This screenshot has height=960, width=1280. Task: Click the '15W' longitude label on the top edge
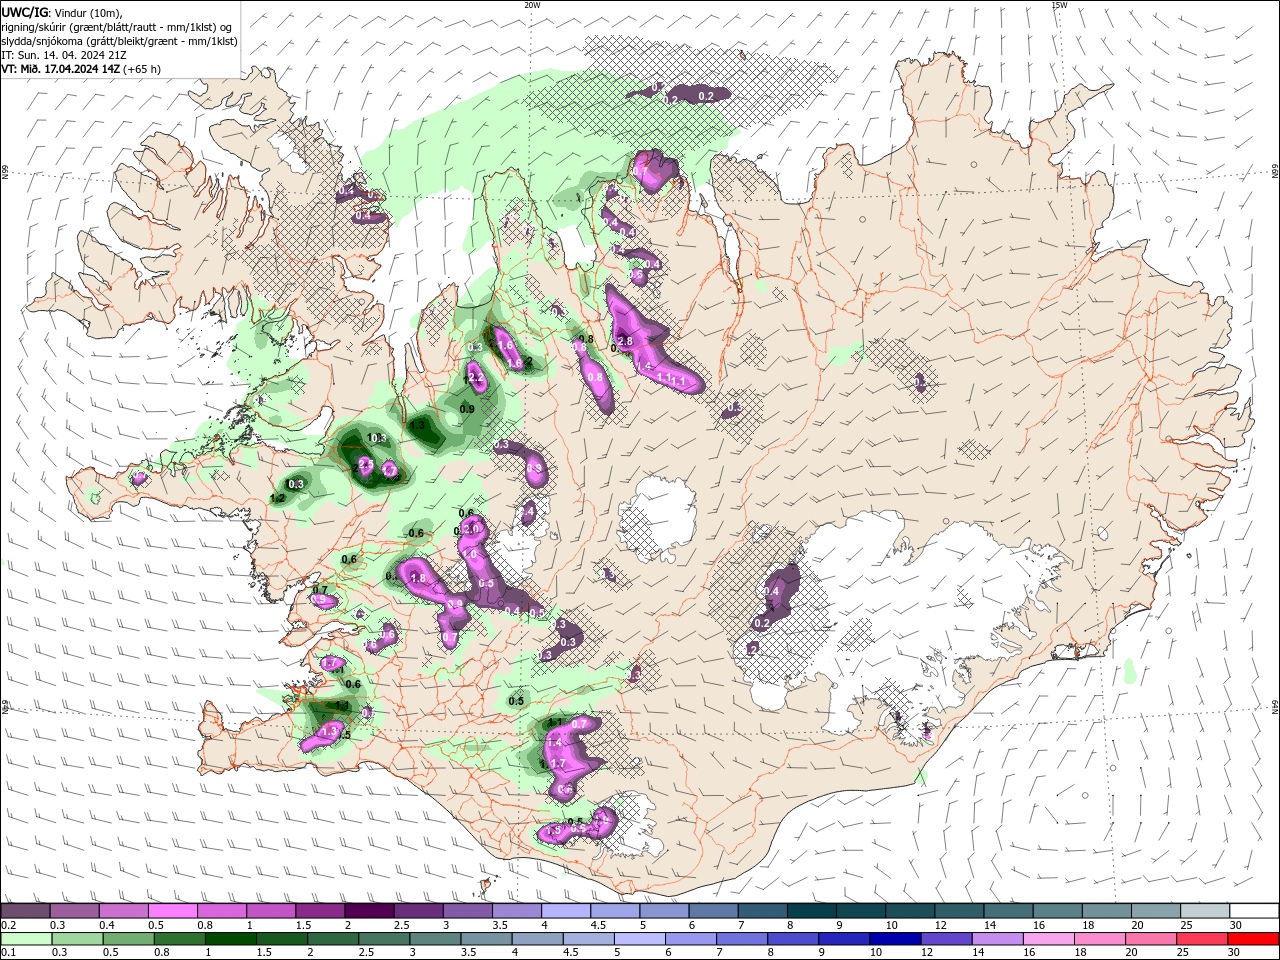tap(1058, 5)
